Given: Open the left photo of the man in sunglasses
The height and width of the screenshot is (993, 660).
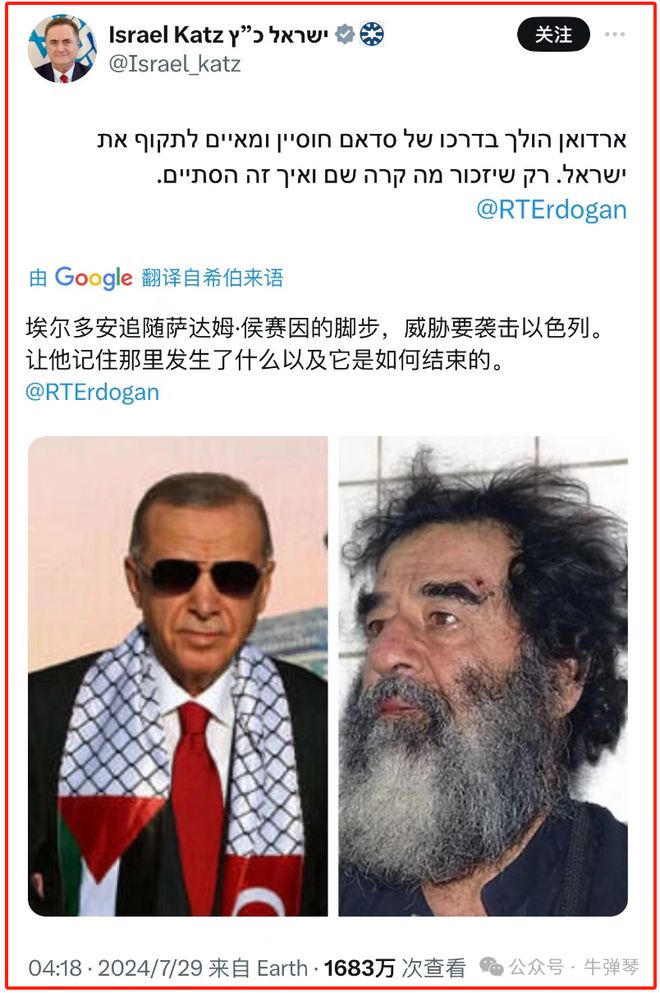Looking at the screenshot, I should (x=178, y=676).
